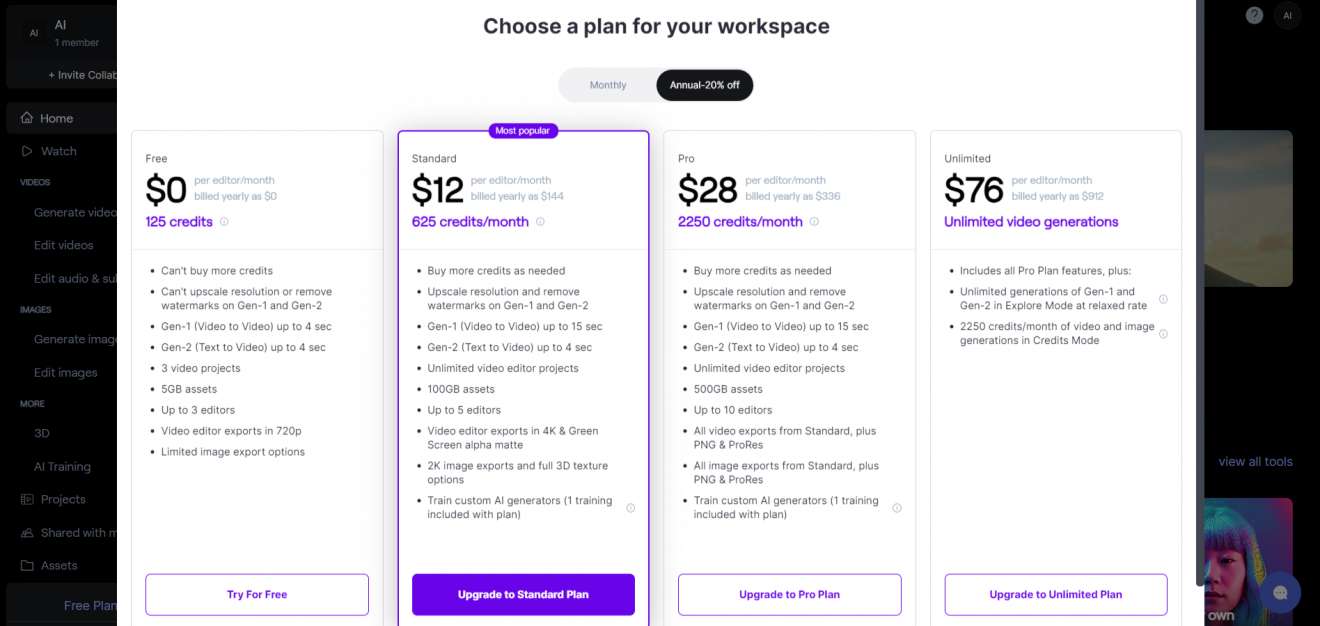1320x626 pixels.
Task: Open the chat support bubble
Action: click(1280, 592)
